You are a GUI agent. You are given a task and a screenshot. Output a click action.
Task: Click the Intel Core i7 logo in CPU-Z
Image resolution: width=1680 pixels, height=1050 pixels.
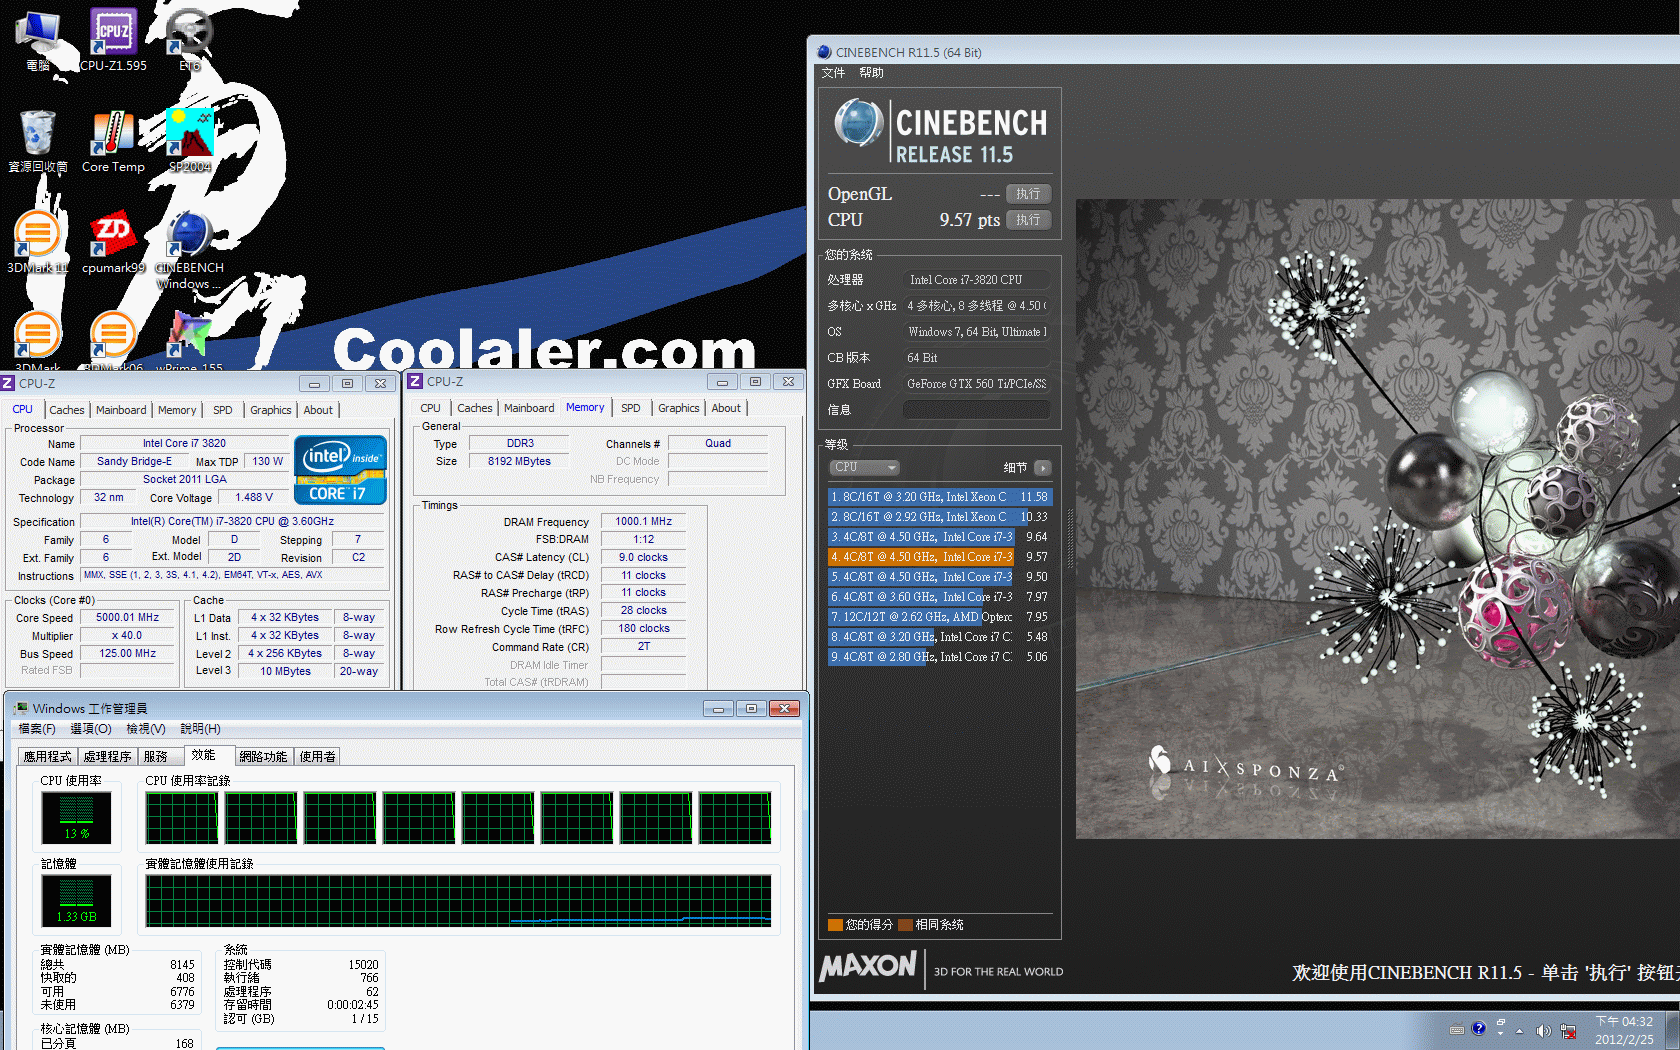click(340, 469)
